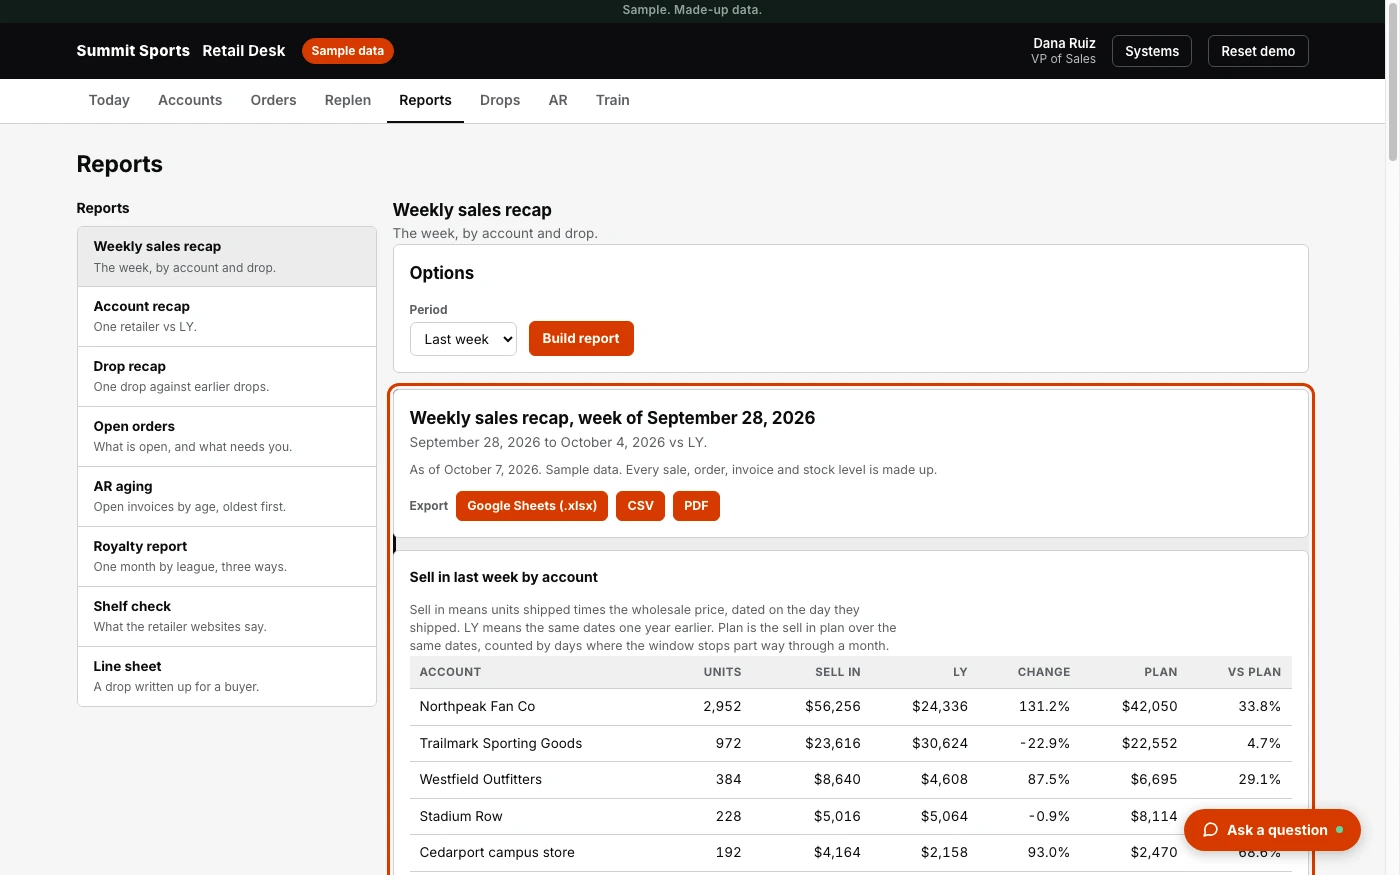
Task: Click the Sample data badge
Action: [x=347, y=51]
